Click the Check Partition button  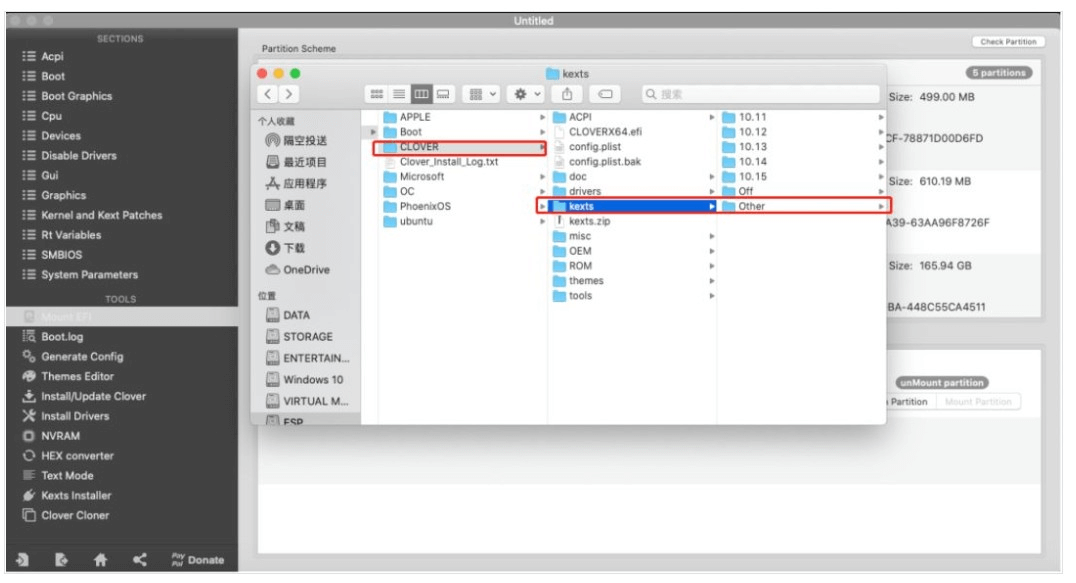pos(1008,42)
